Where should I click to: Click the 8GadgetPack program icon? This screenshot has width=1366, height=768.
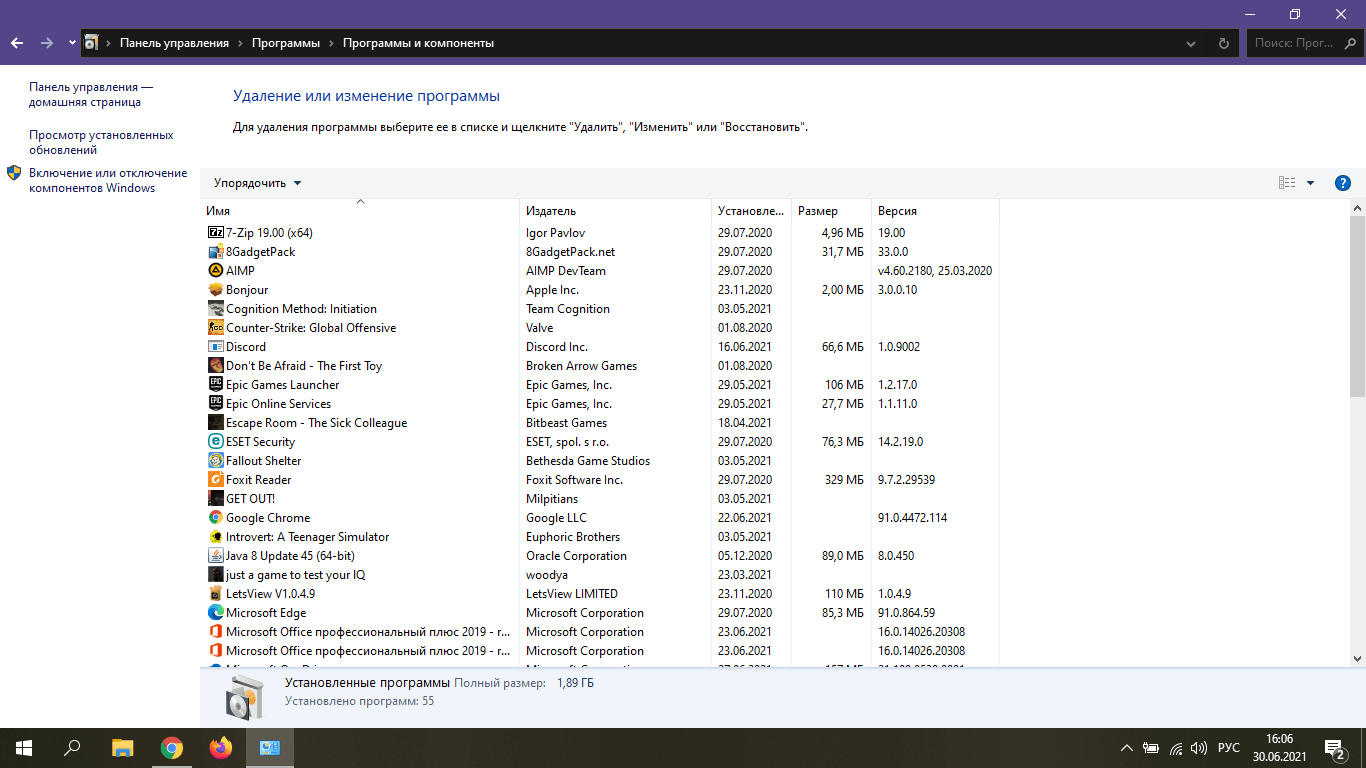point(215,251)
